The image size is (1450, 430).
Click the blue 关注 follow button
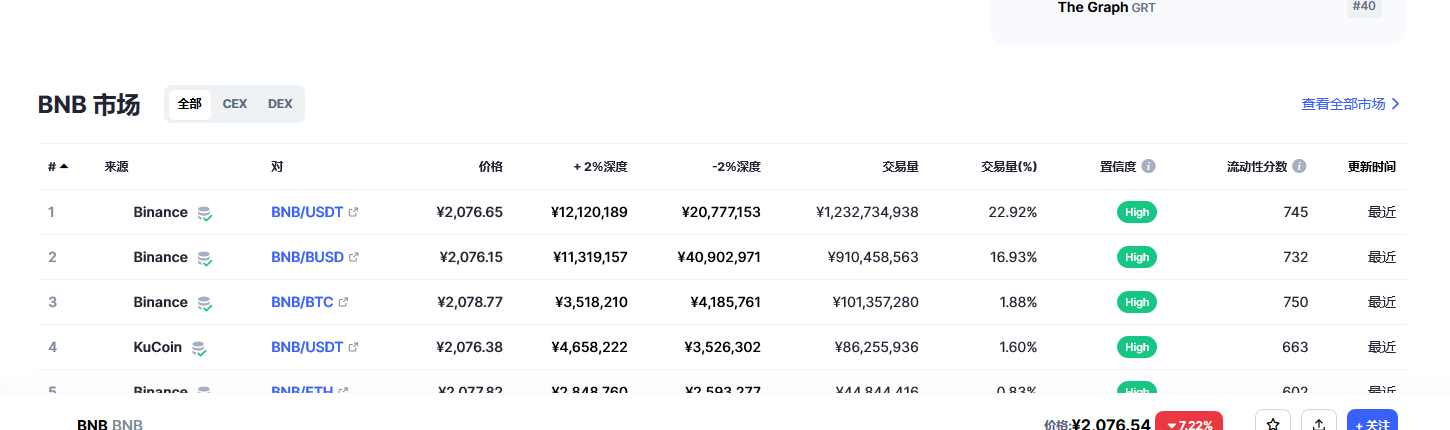1372,424
